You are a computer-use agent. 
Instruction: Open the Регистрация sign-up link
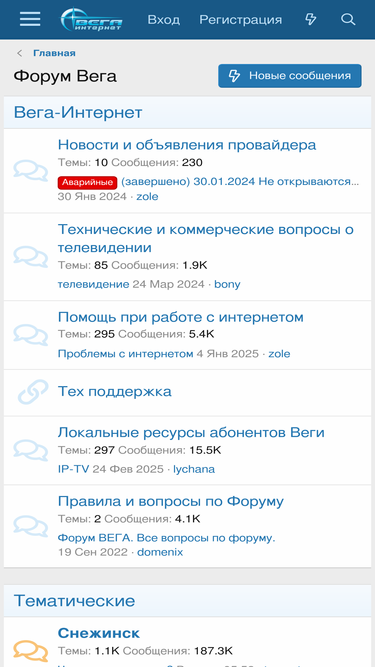(241, 20)
